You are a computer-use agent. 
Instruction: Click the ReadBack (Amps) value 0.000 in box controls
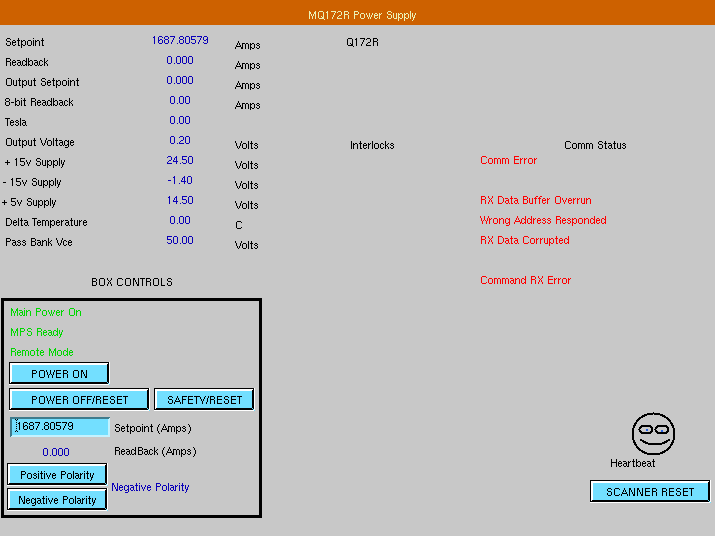click(x=56, y=452)
